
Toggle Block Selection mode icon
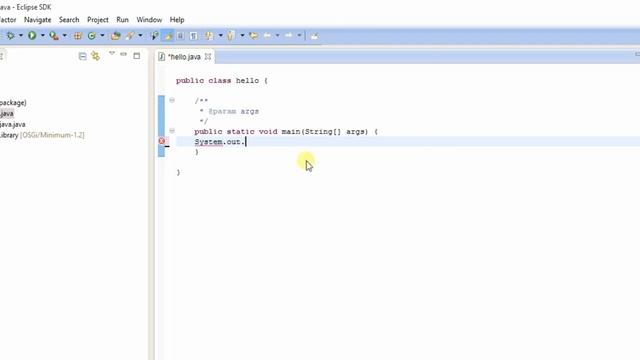pyautogui.click(x=180, y=36)
